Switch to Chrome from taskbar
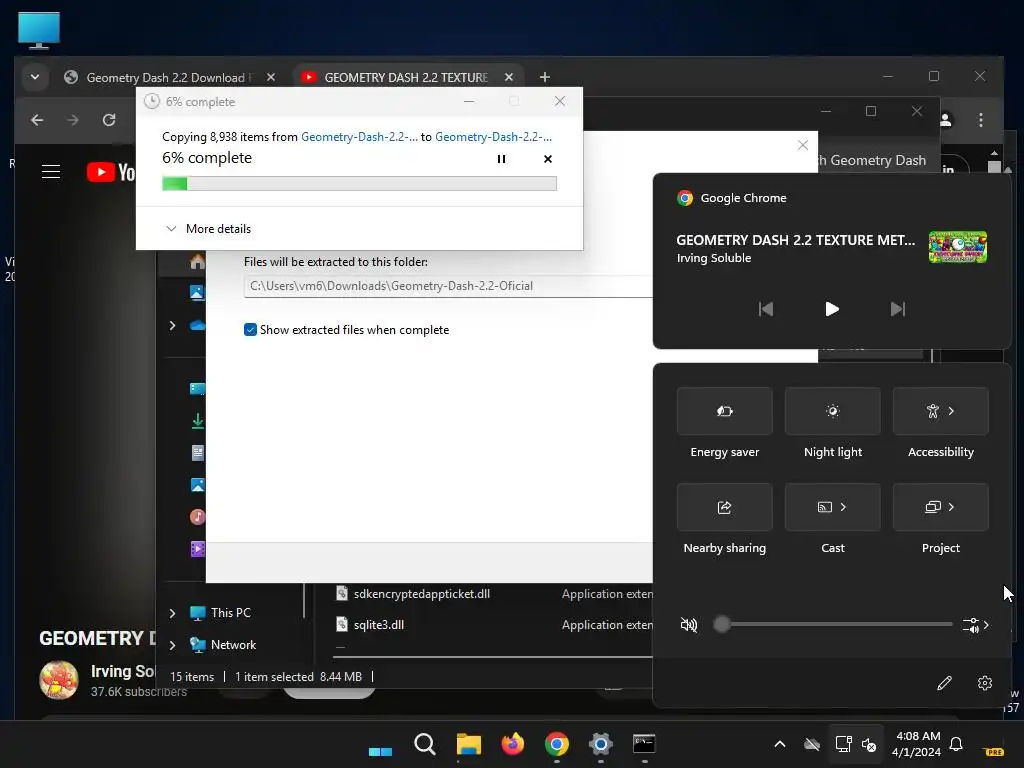The width and height of the screenshot is (1024, 768). pyautogui.click(x=556, y=744)
